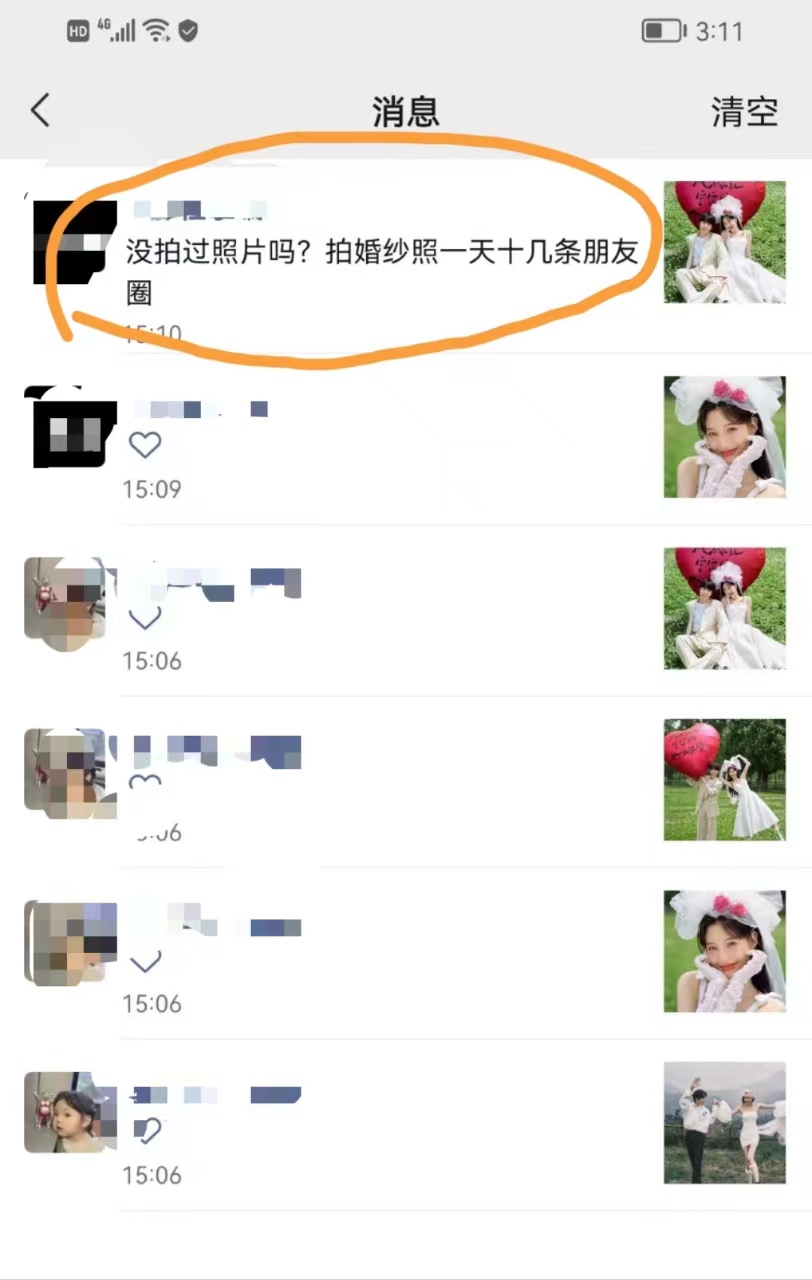
Task: Tap the heart like icon at 15:09
Action: click(145, 444)
